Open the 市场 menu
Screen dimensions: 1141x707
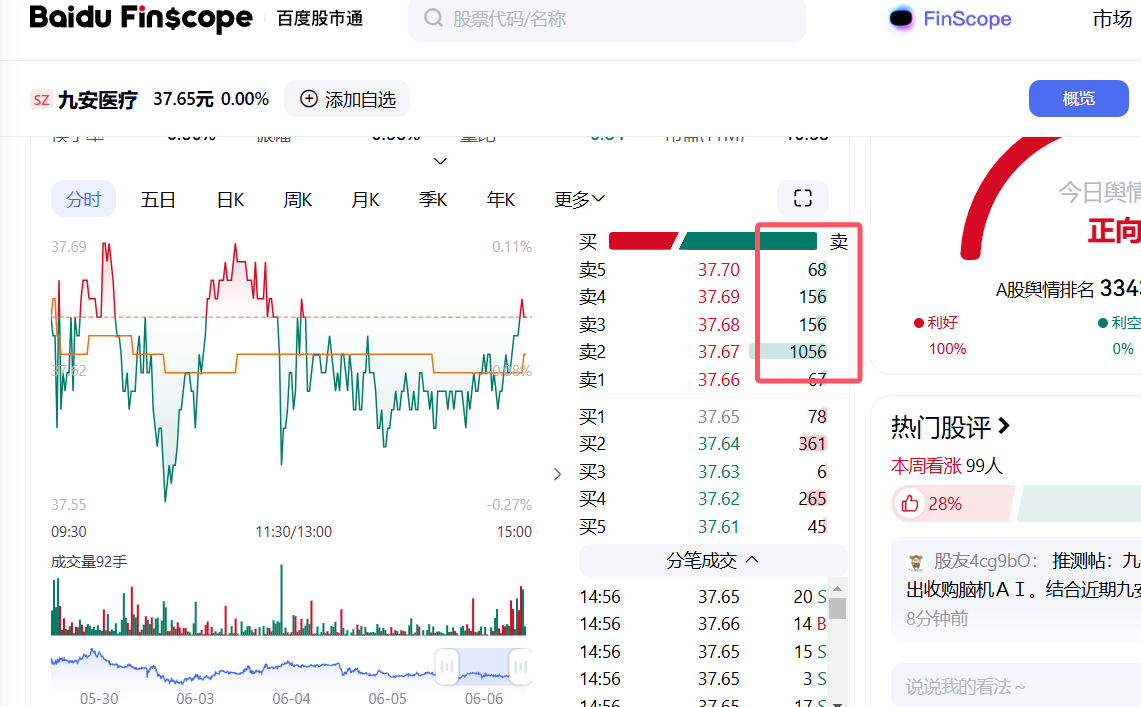pyautogui.click(x=1112, y=19)
